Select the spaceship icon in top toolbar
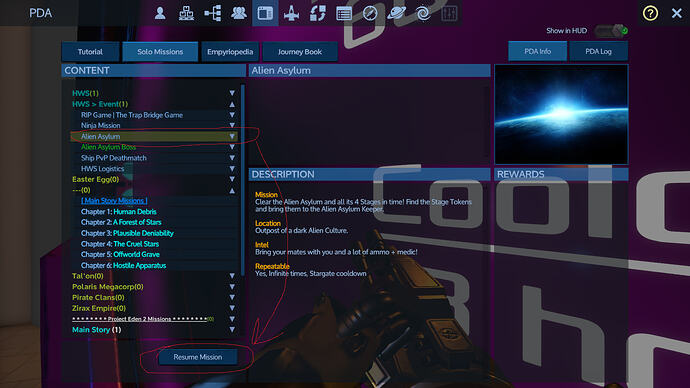Image resolution: width=690 pixels, height=388 pixels. (291, 13)
